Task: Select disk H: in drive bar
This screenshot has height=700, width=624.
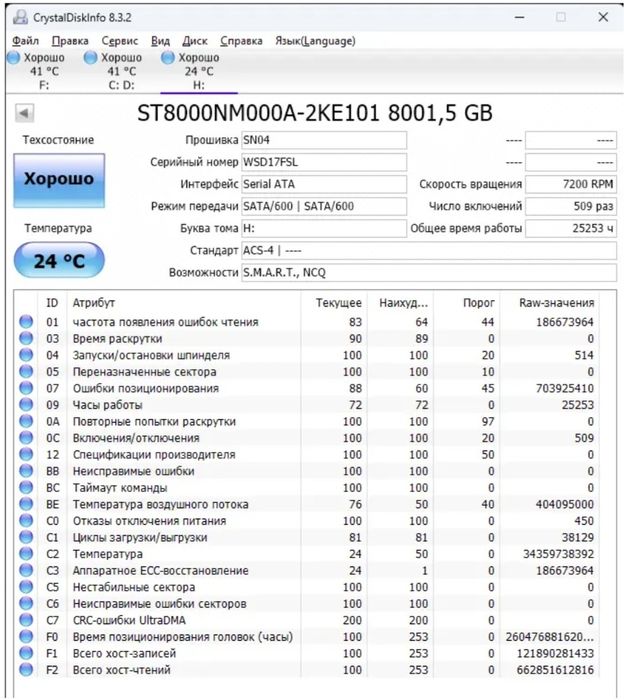Action: (x=199, y=71)
